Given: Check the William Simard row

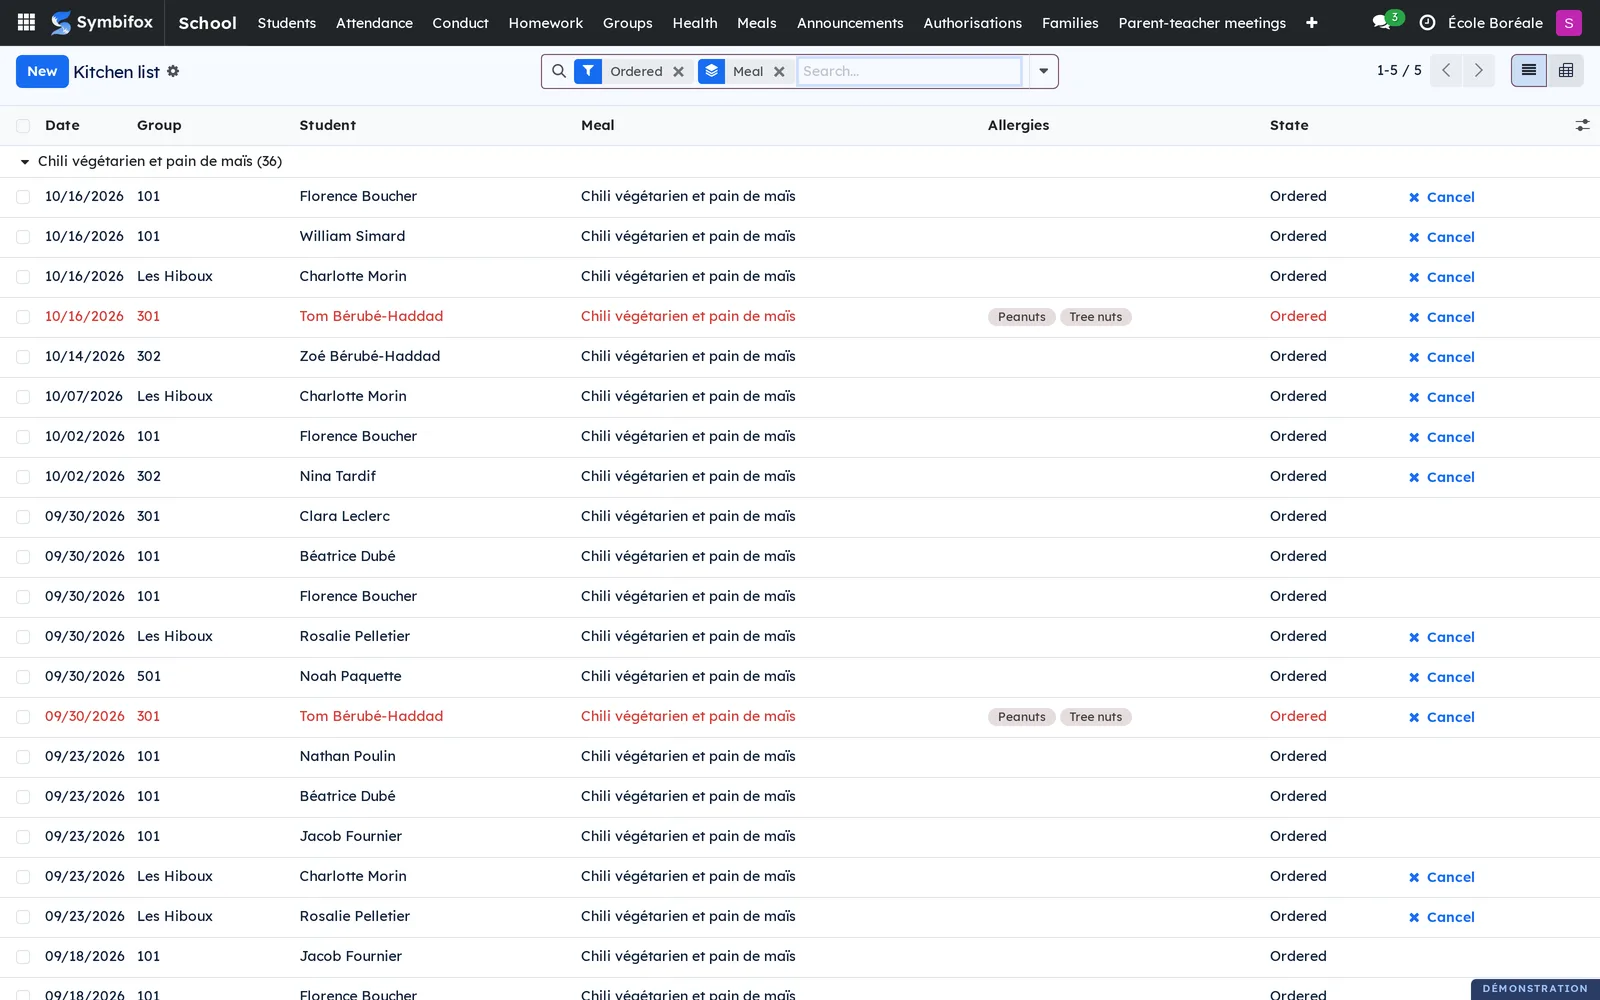Looking at the screenshot, I should (x=23, y=237).
